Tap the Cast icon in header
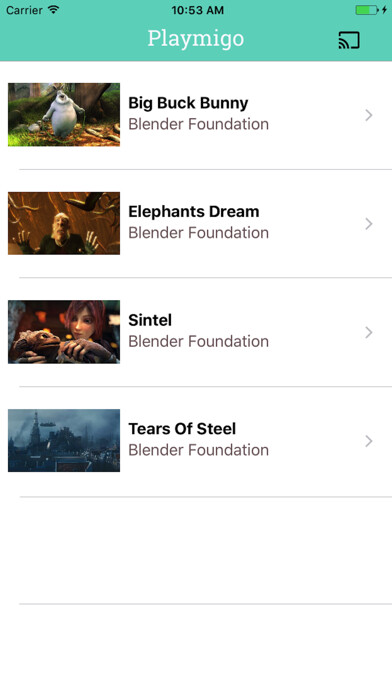392x696 pixels. [349, 40]
